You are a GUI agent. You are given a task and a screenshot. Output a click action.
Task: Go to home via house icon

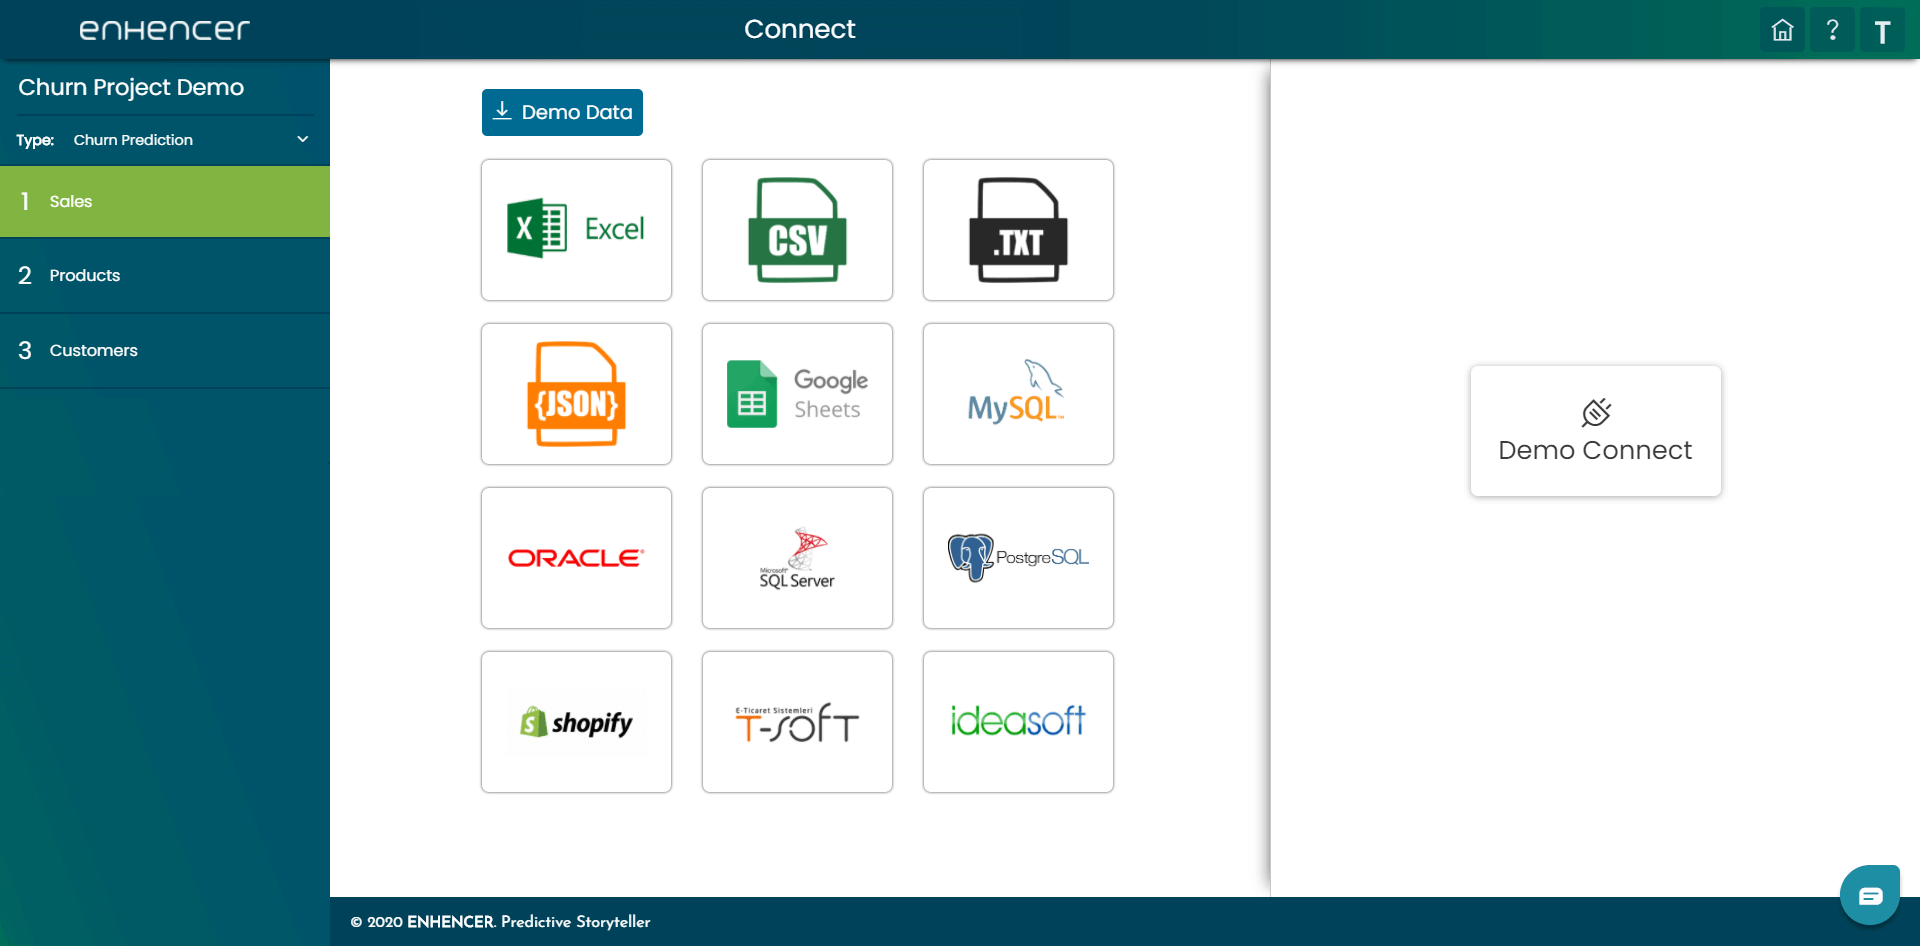[x=1782, y=30]
